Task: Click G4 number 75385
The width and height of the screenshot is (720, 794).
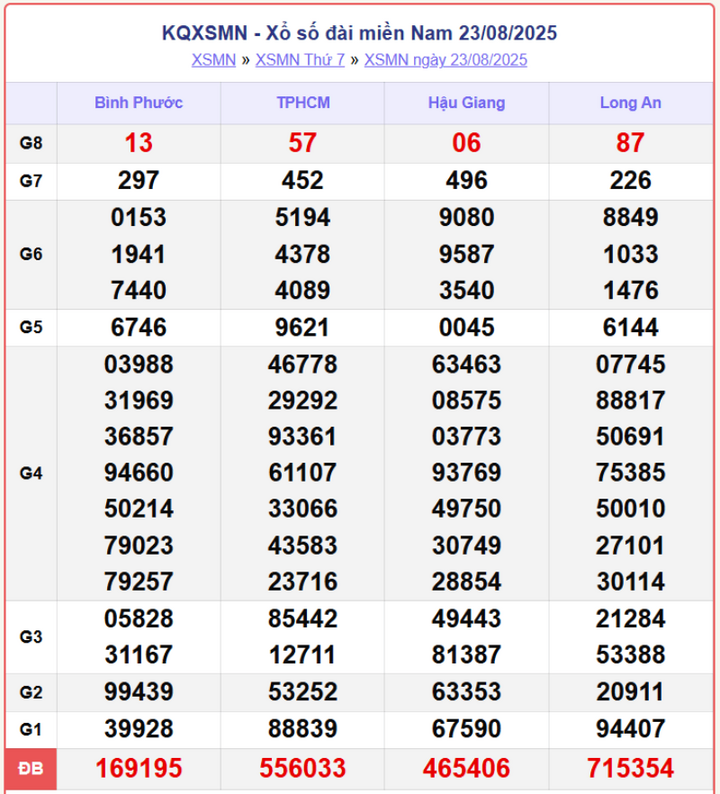Action: coord(630,472)
